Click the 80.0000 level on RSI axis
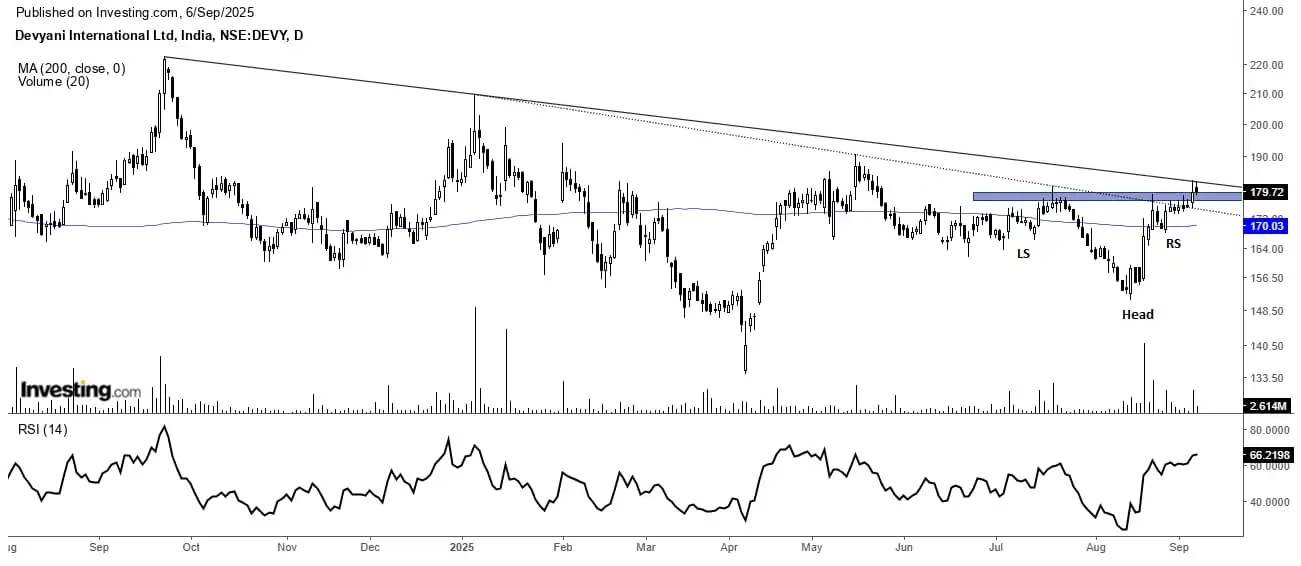1301x566 pixels. click(x=1269, y=430)
